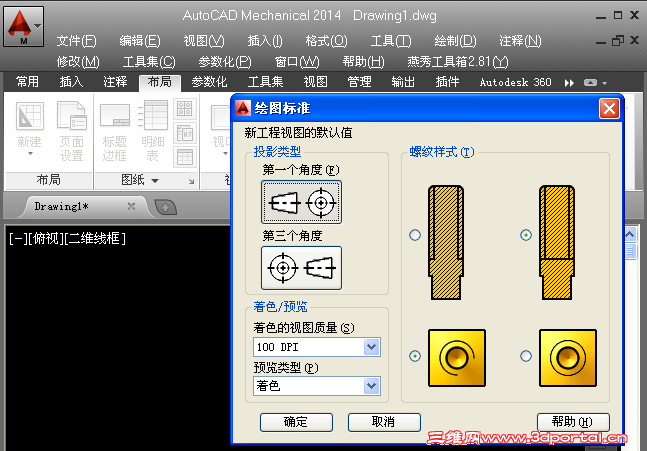Open the 插入(I) menu

pos(265,41)
